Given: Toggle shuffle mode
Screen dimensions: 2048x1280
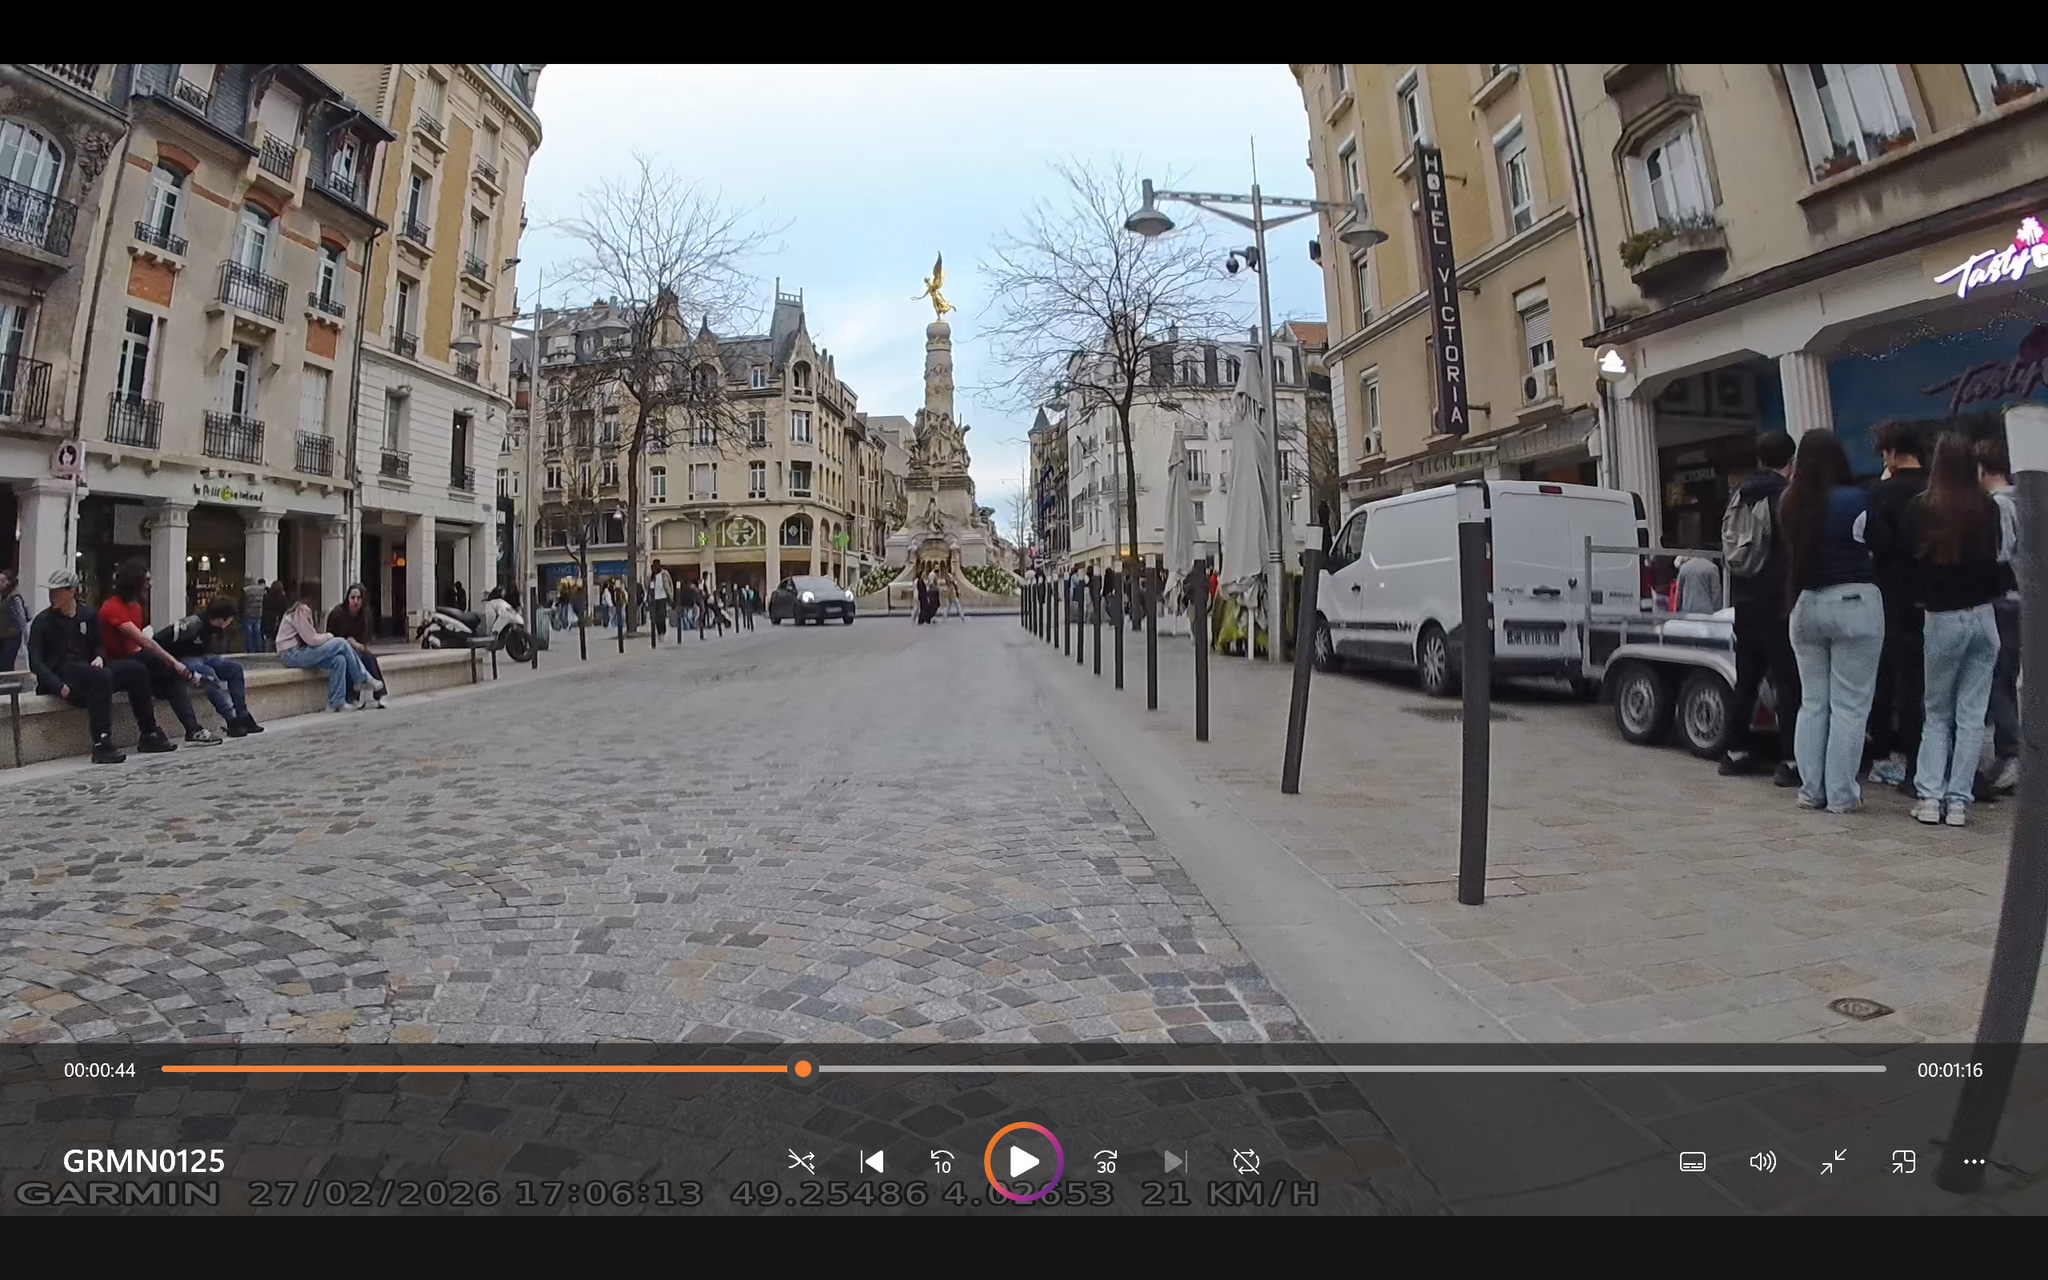Looking at the screenshot, I should [x=801, y=1161].
